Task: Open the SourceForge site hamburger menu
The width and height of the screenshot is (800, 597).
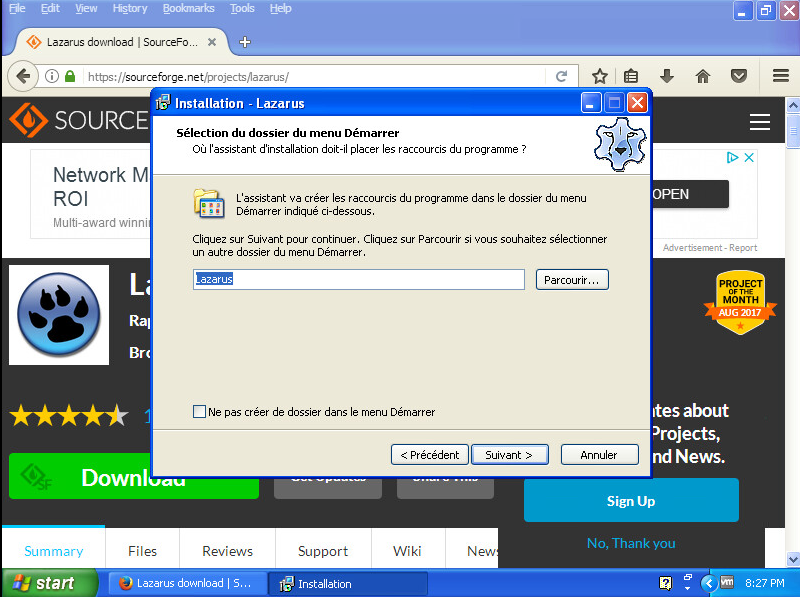Action: pyautogui.click(x=760, y=121)
